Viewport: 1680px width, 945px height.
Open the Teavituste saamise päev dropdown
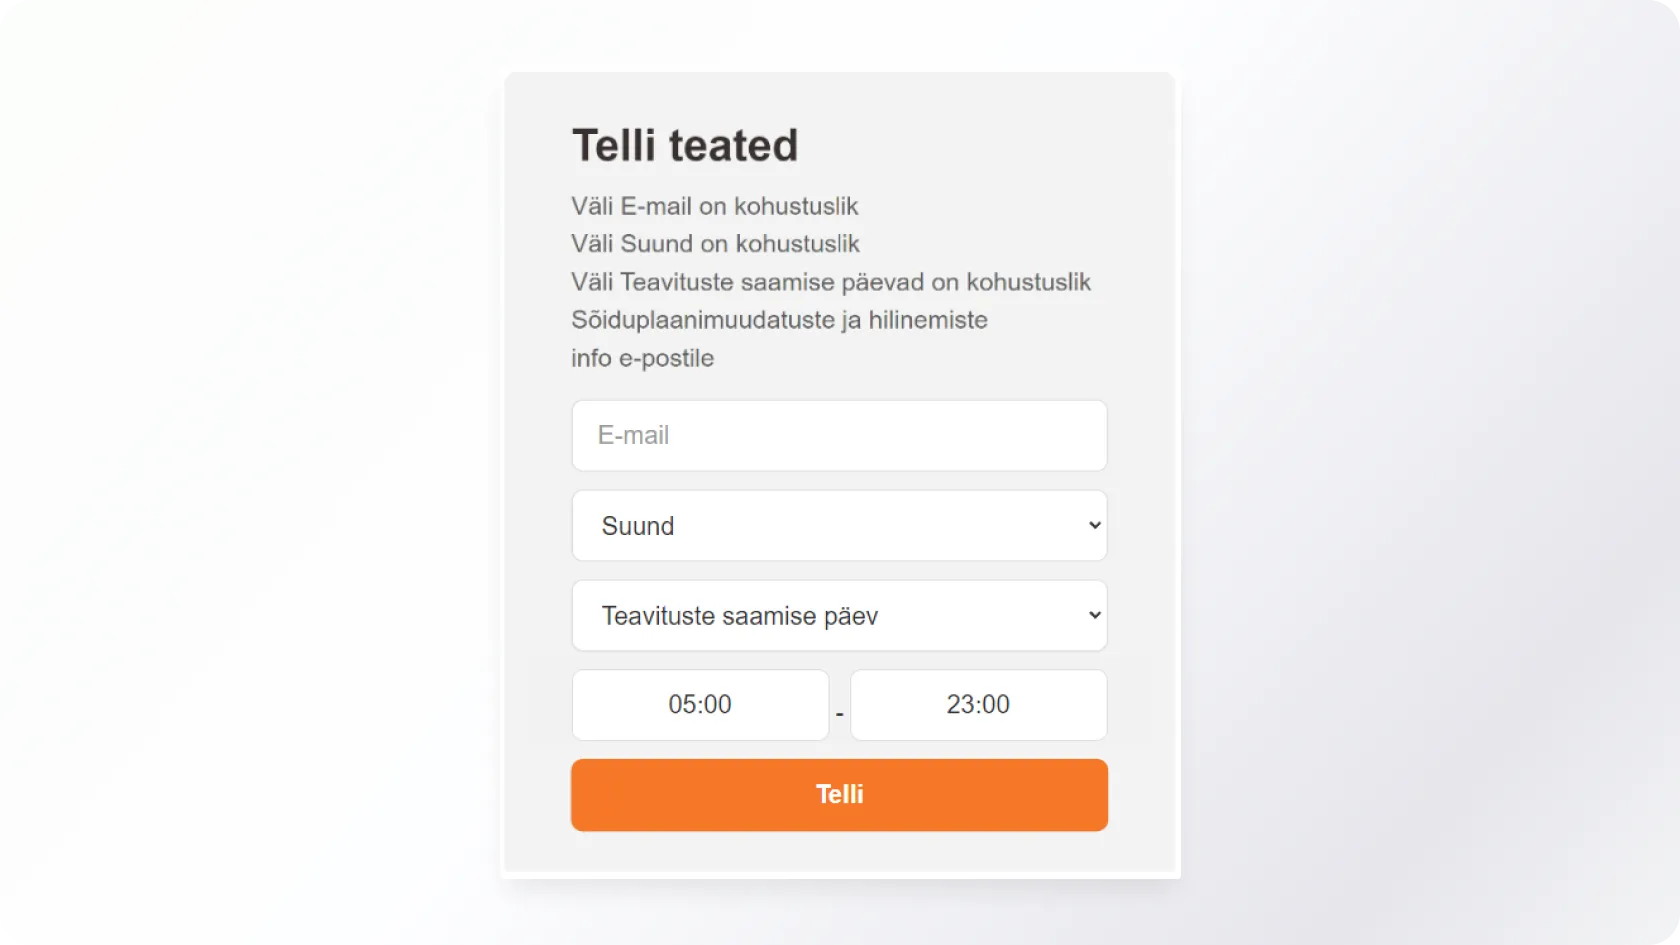point(838,616)
